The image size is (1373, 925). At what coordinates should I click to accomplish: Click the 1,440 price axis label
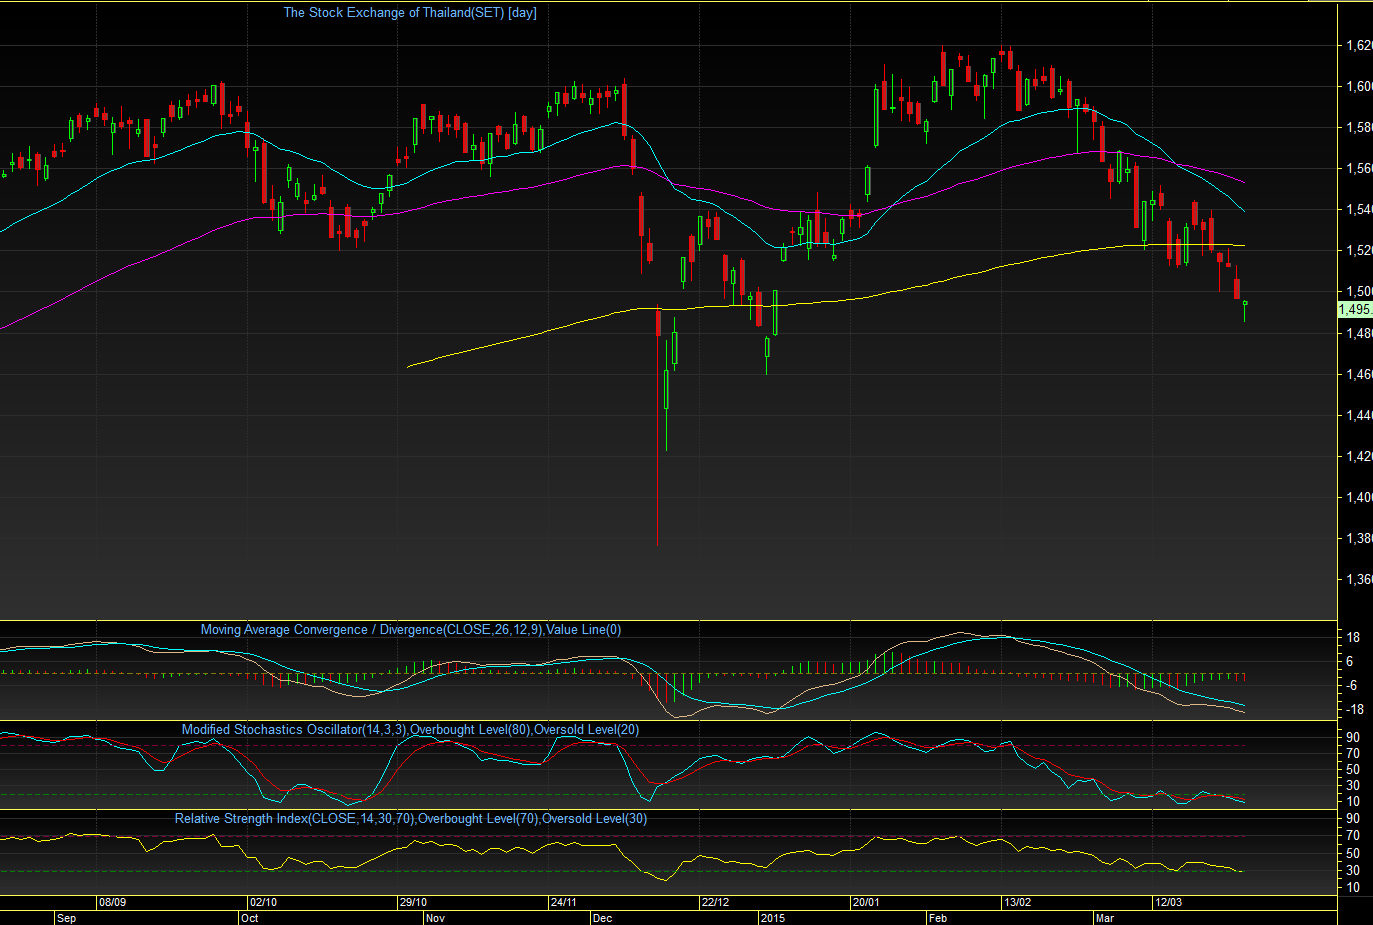1359,415
